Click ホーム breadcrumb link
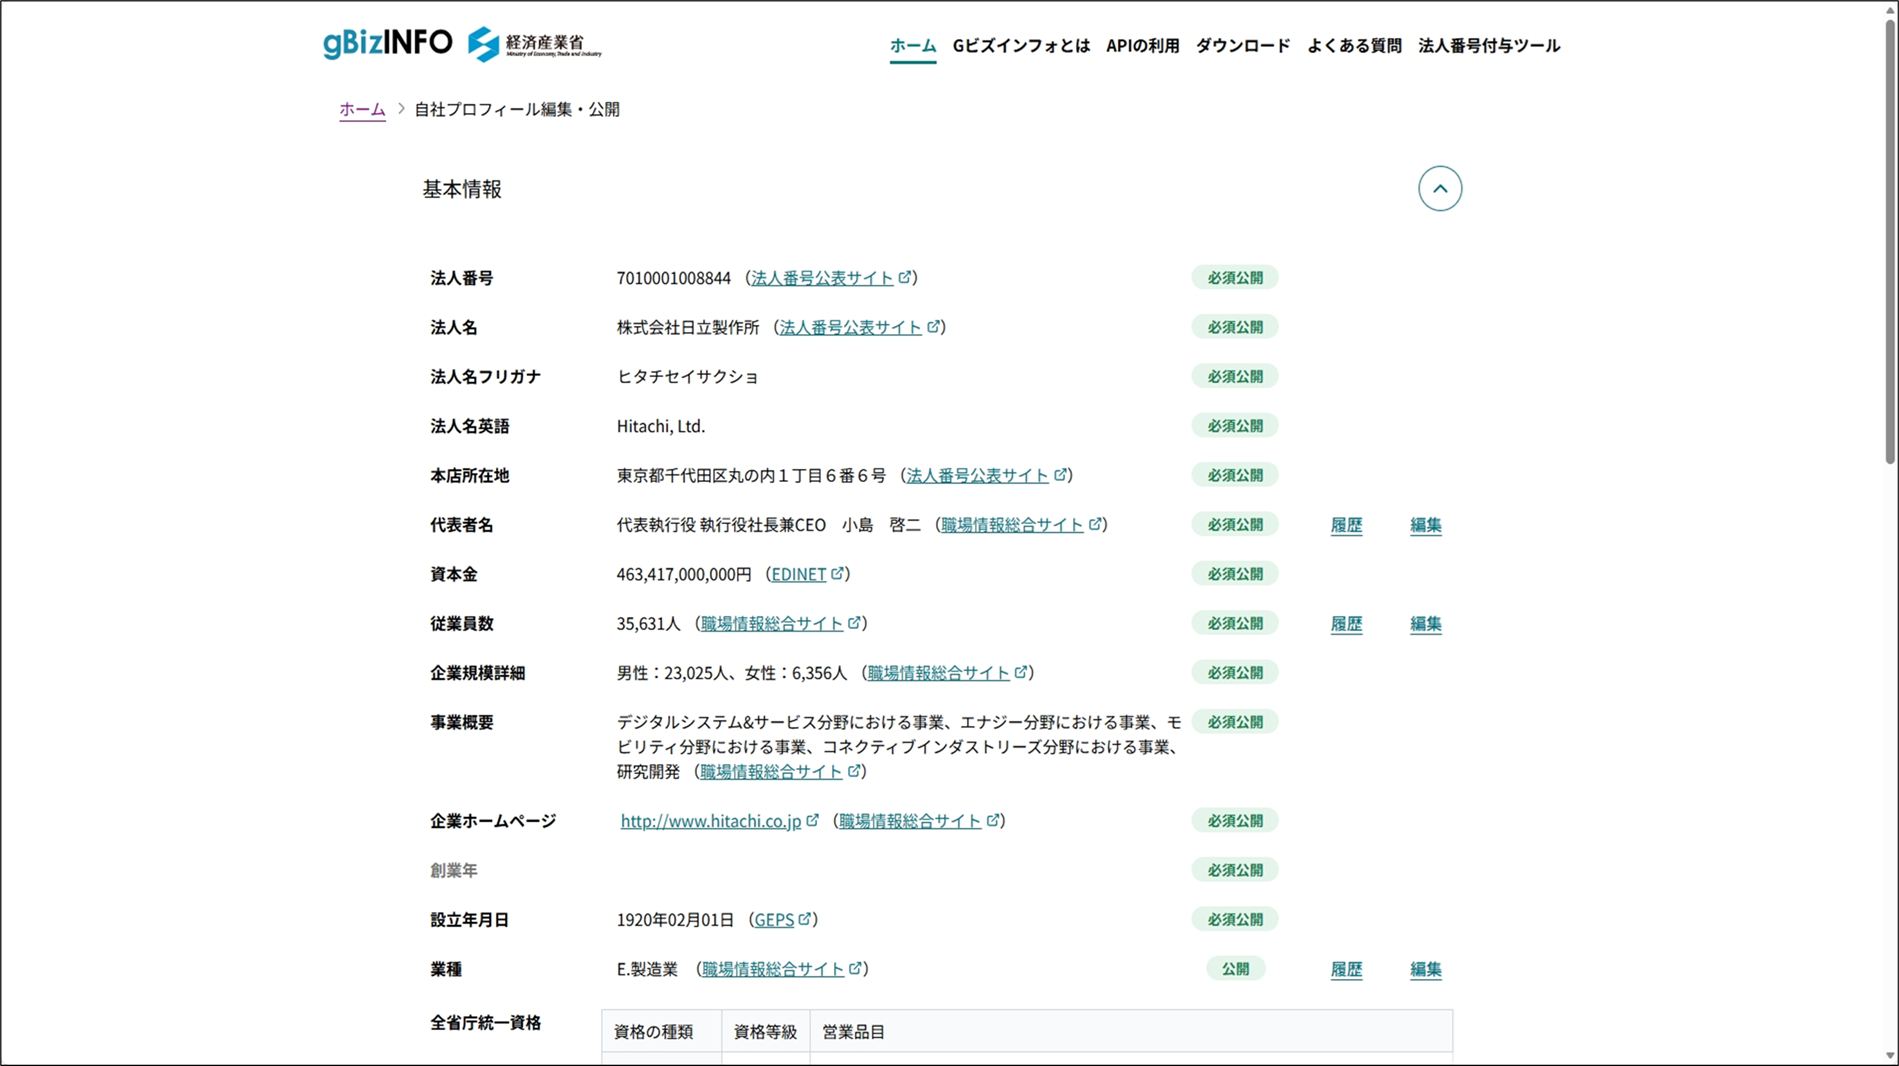The width and height of the screenshot is (1899, 1066). point(362,109)
